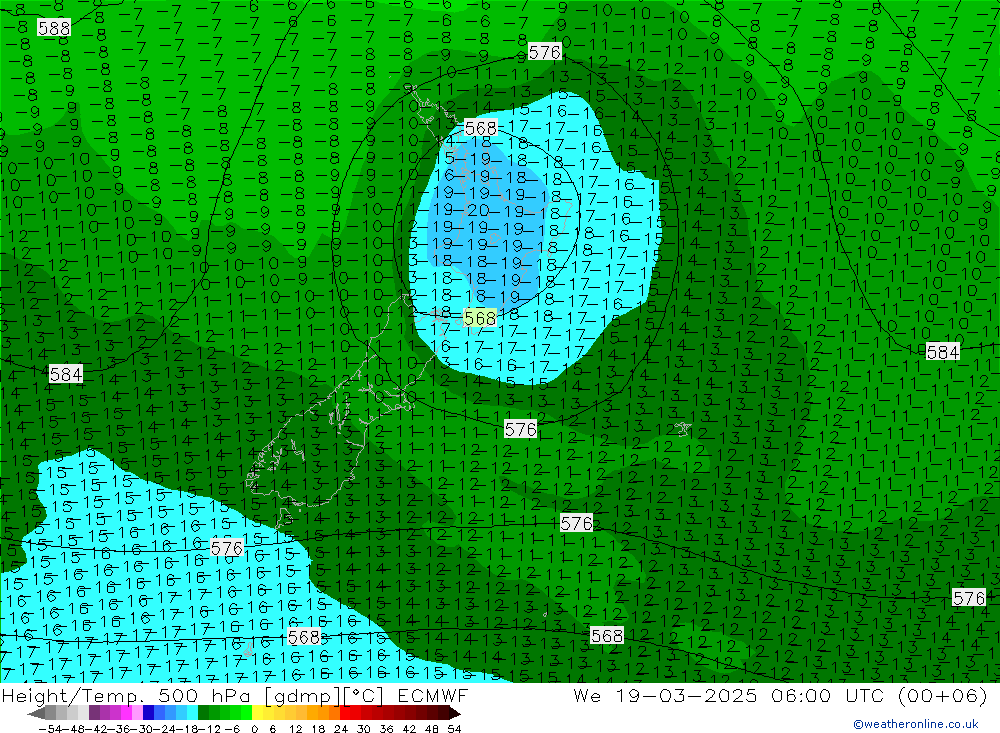Pick the dark green legend swatch above -12
This screenshot has width=1000, height=733.
(x=203, y=713)
